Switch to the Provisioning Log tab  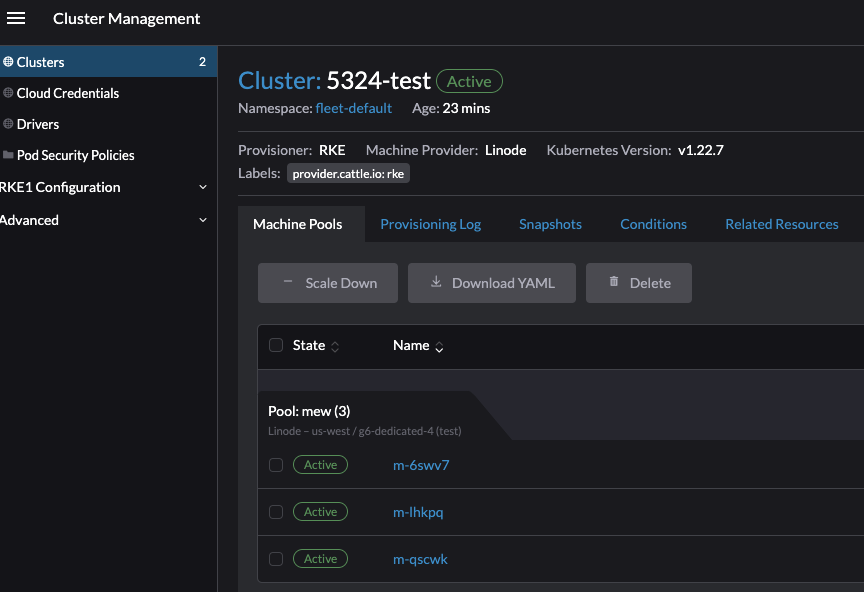point(430,224)
